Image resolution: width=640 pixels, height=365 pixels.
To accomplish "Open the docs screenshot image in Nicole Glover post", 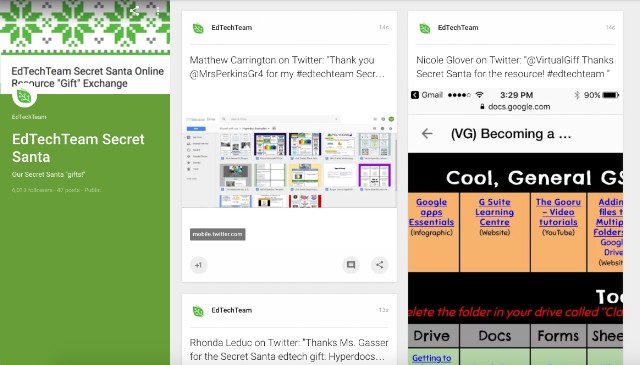I will pos(516,226).
